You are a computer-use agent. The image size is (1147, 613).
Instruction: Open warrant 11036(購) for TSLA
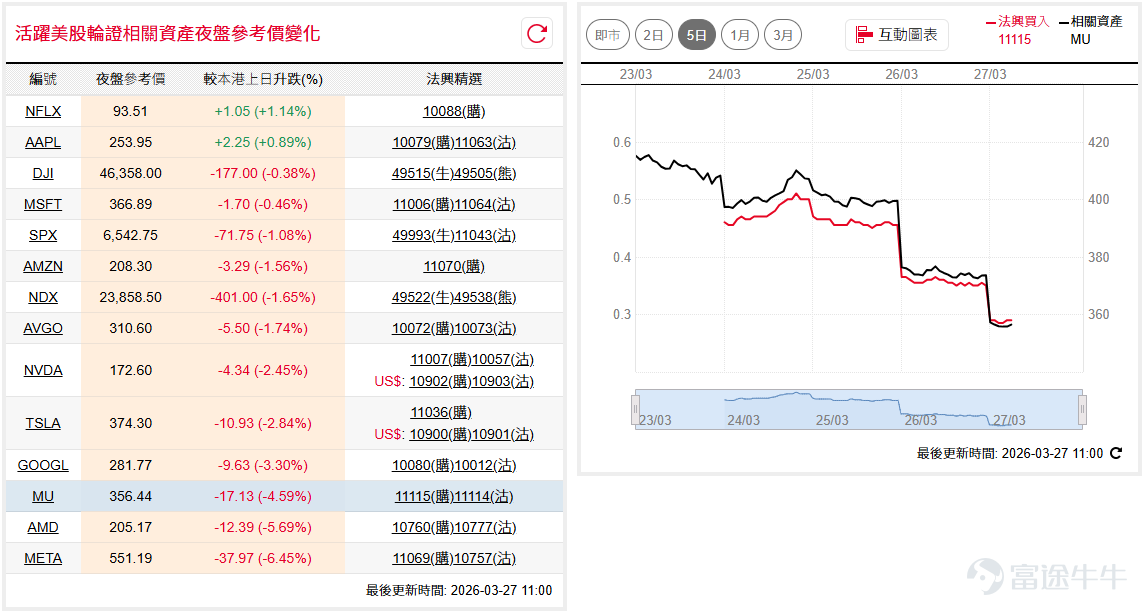click(x=441, y=413)
